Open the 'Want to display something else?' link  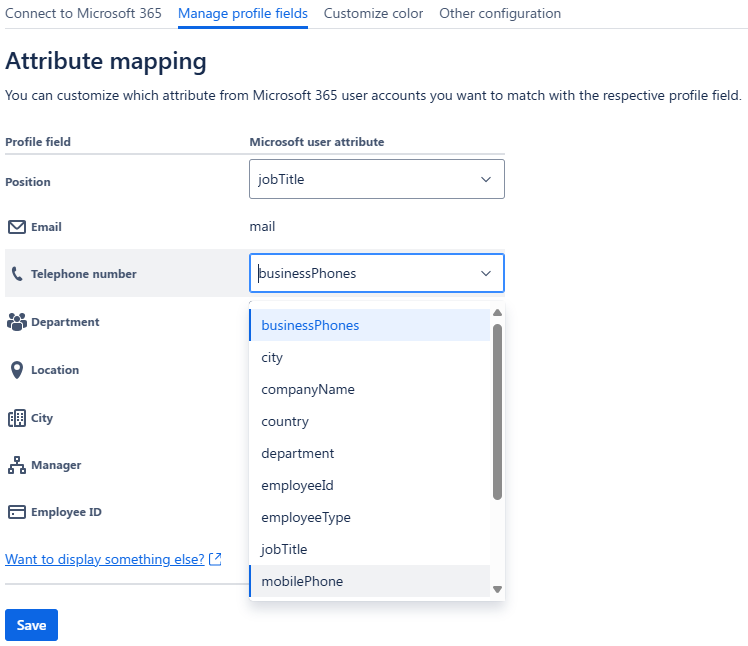105,560
